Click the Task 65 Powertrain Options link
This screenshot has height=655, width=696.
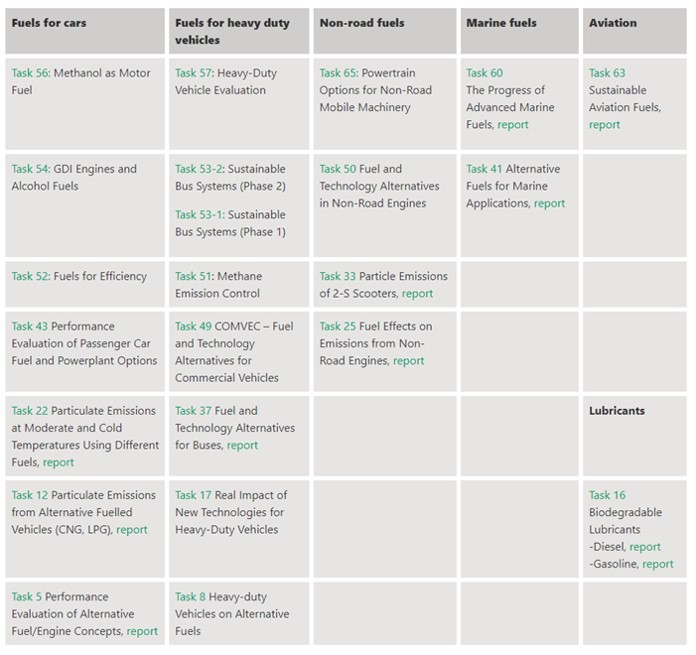tap(338, 73)
